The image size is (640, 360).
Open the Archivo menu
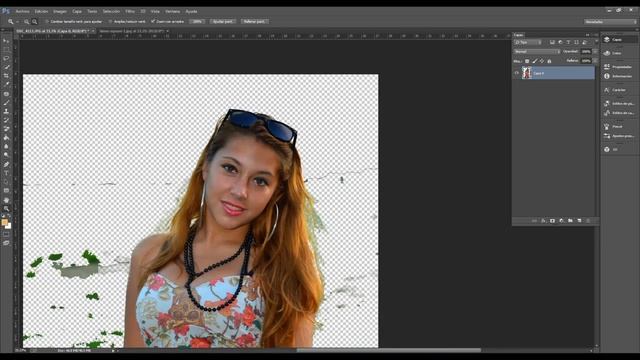22,11
